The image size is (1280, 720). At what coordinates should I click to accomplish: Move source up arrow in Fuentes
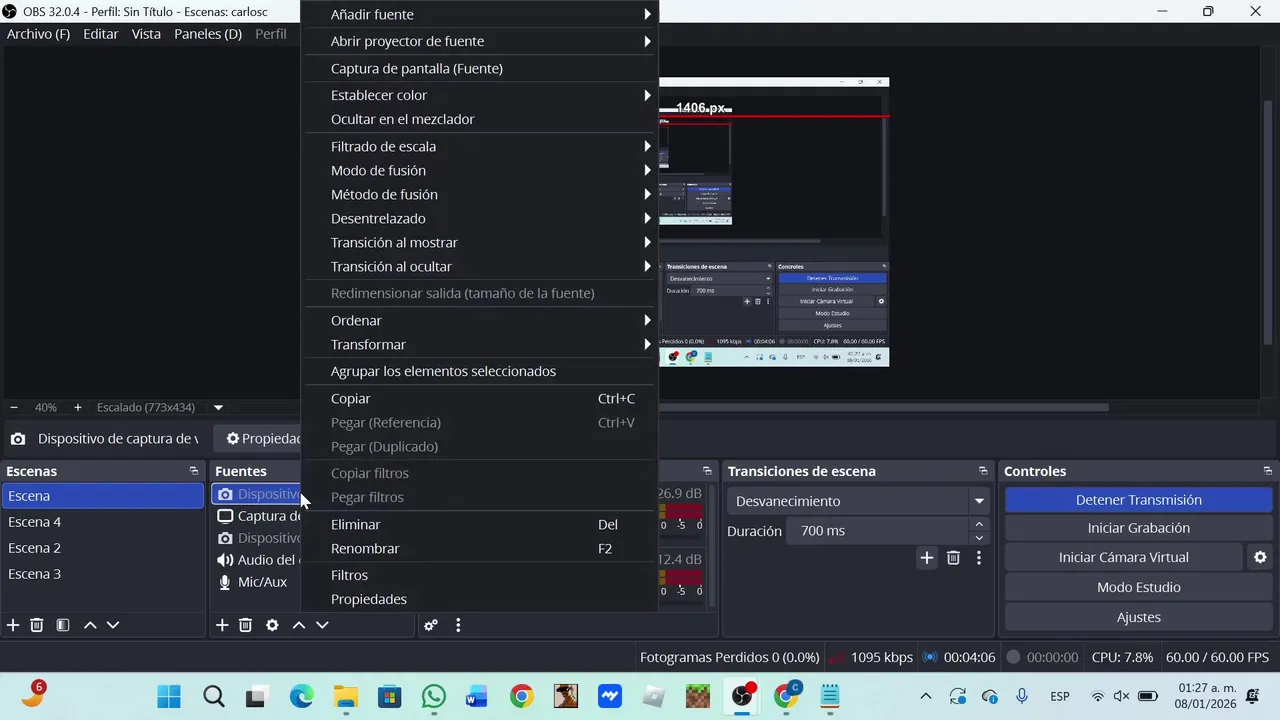click(x=299, y=625)
